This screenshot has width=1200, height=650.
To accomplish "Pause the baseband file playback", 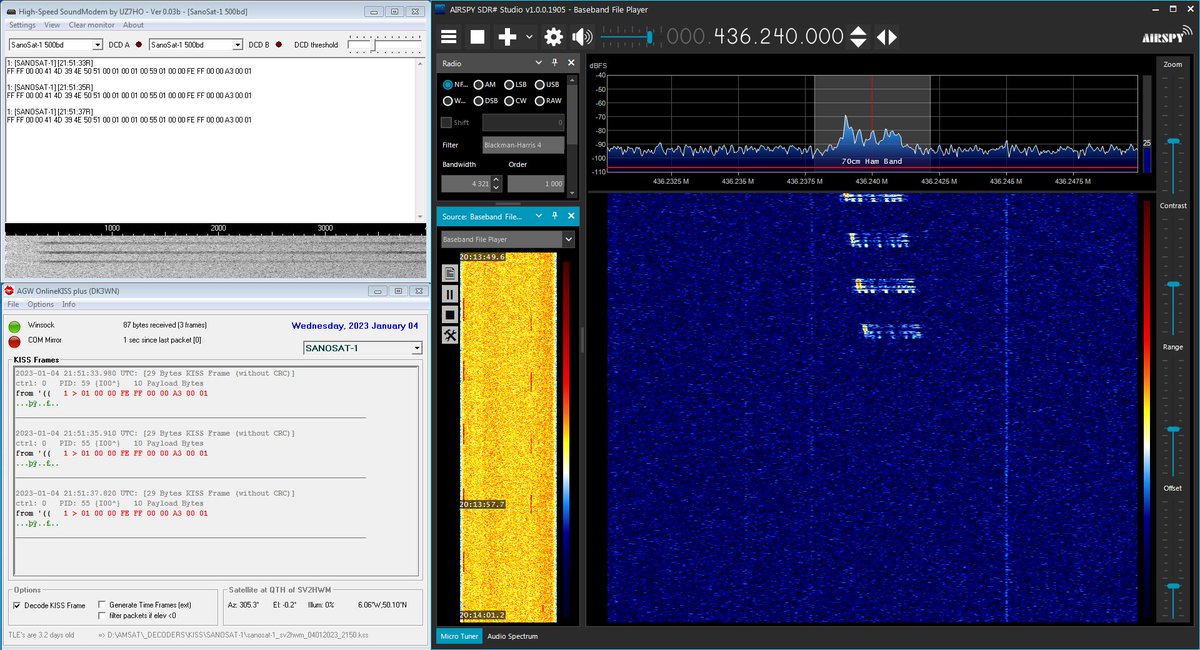I will click(450, 292).
